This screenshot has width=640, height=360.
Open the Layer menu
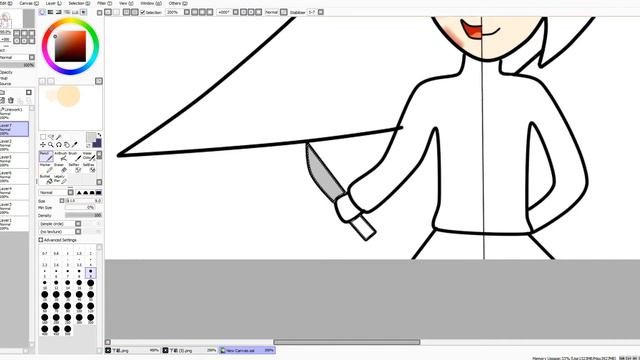(53, 3)
